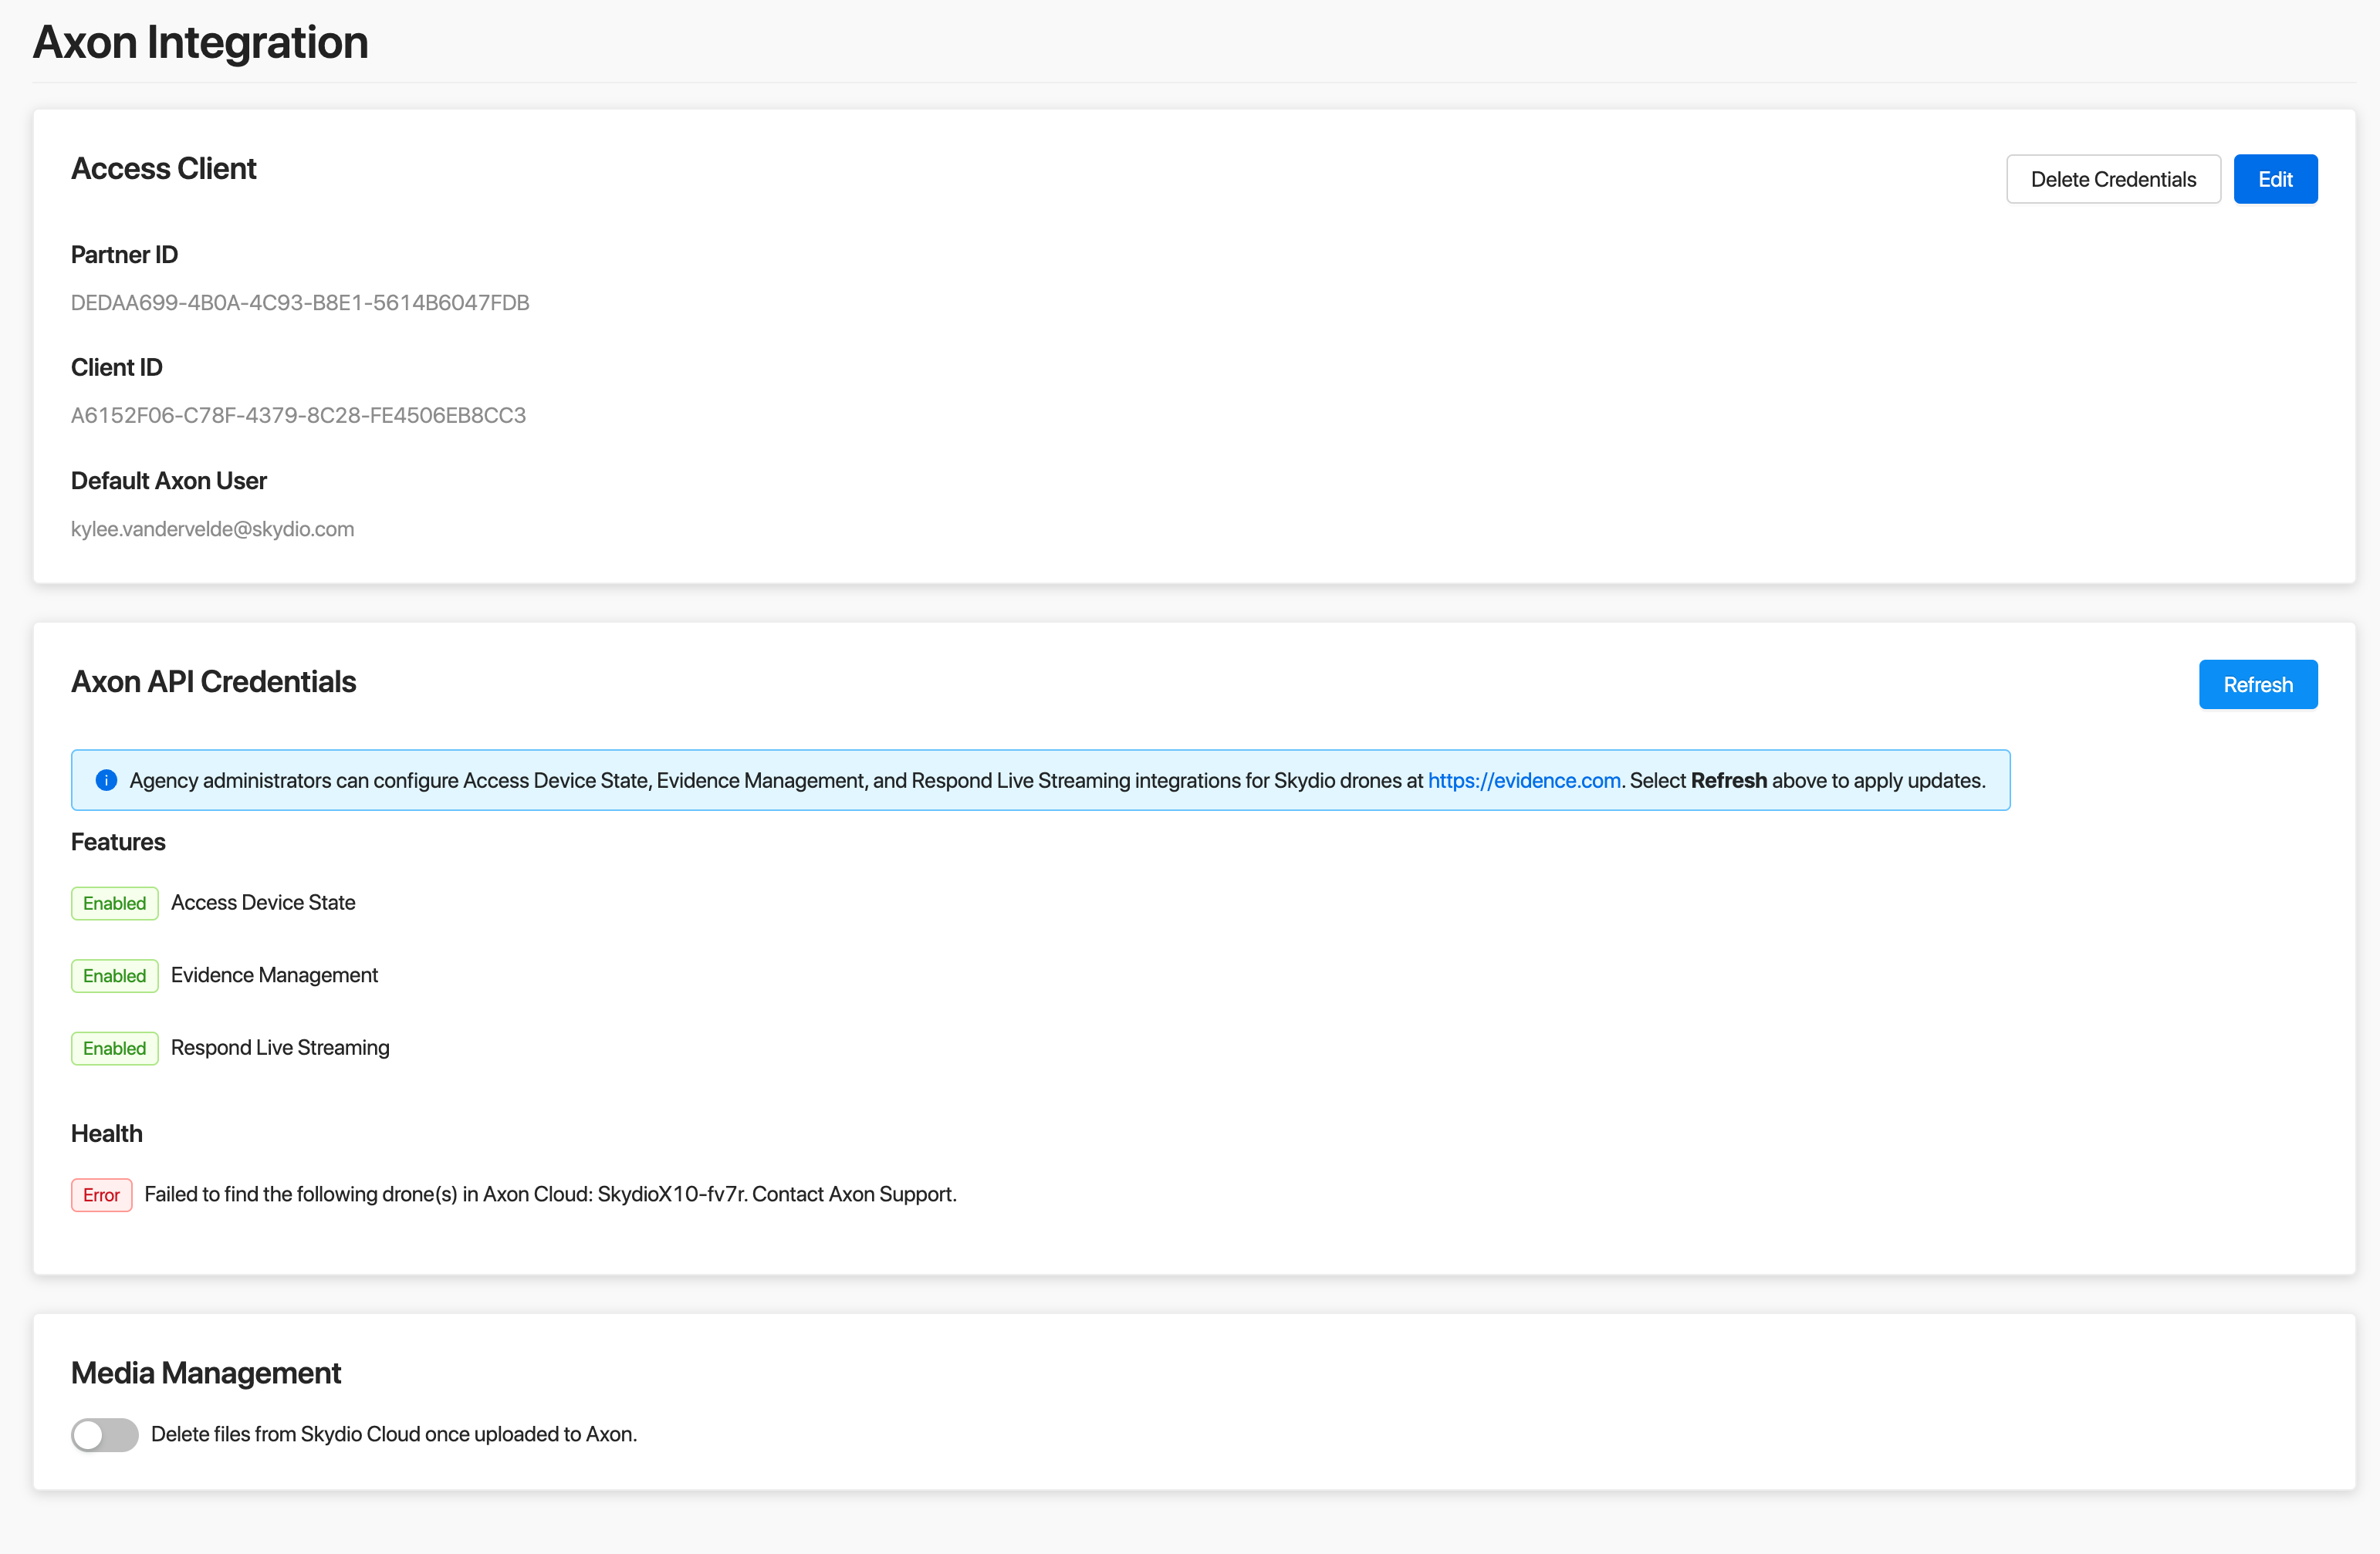Click Enabled badge for Respond Live Streaming

click(x=114, y=1048)
